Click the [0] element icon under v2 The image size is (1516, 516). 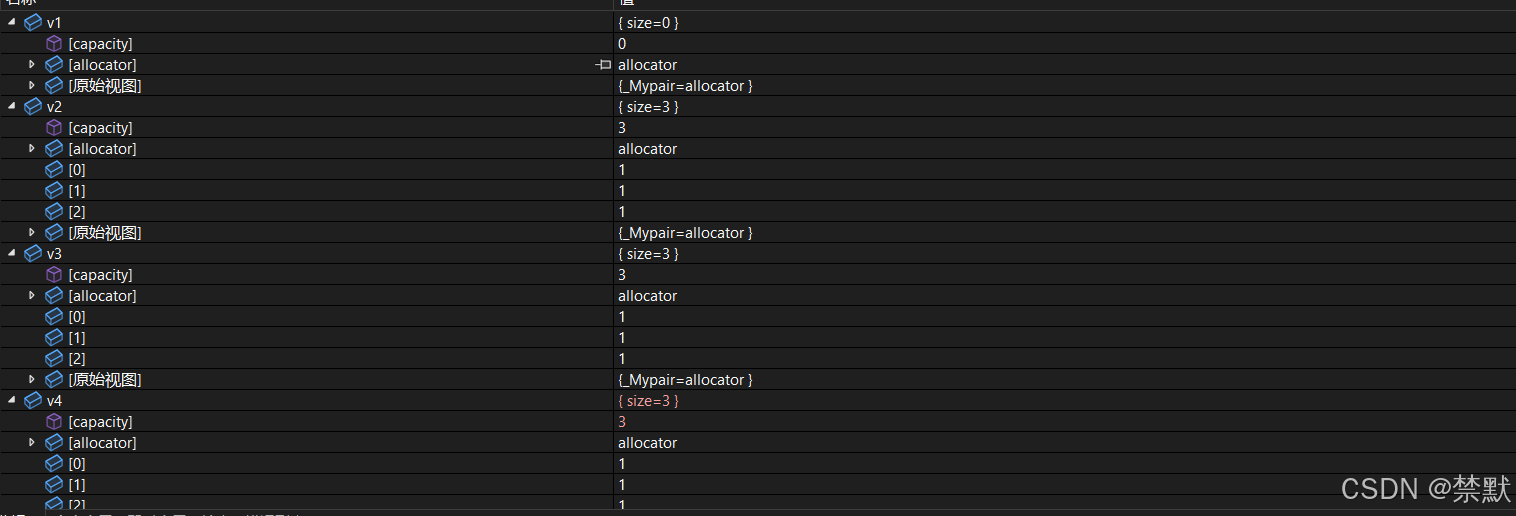coord(54,170)
